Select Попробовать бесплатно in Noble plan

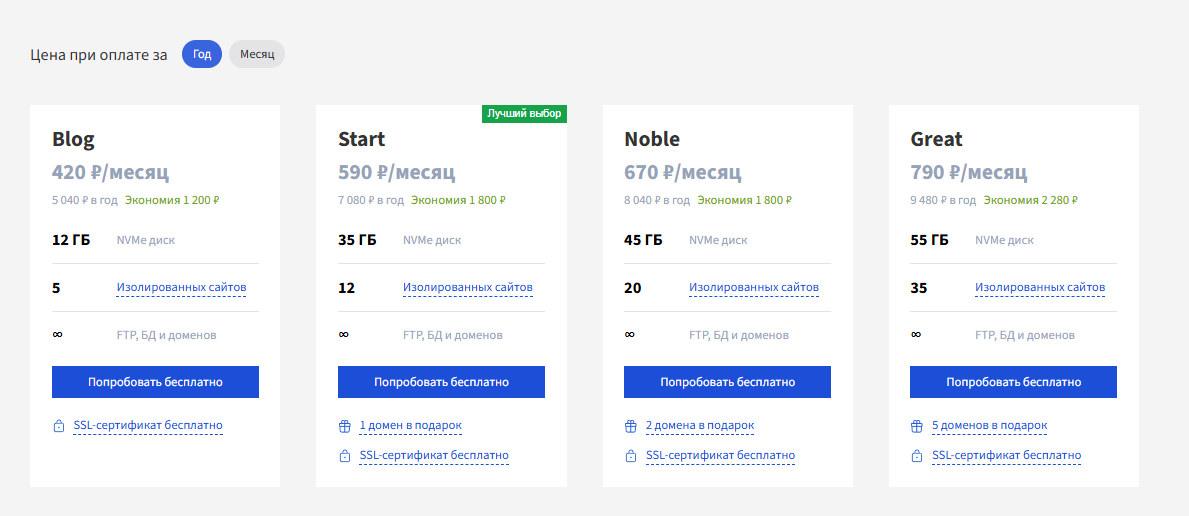(727, 382)
